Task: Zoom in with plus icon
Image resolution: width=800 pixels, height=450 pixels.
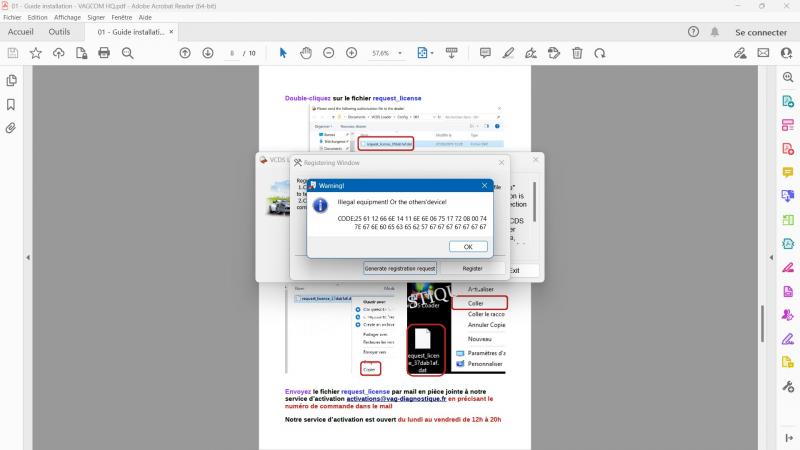Action: (x=352, y=53)
